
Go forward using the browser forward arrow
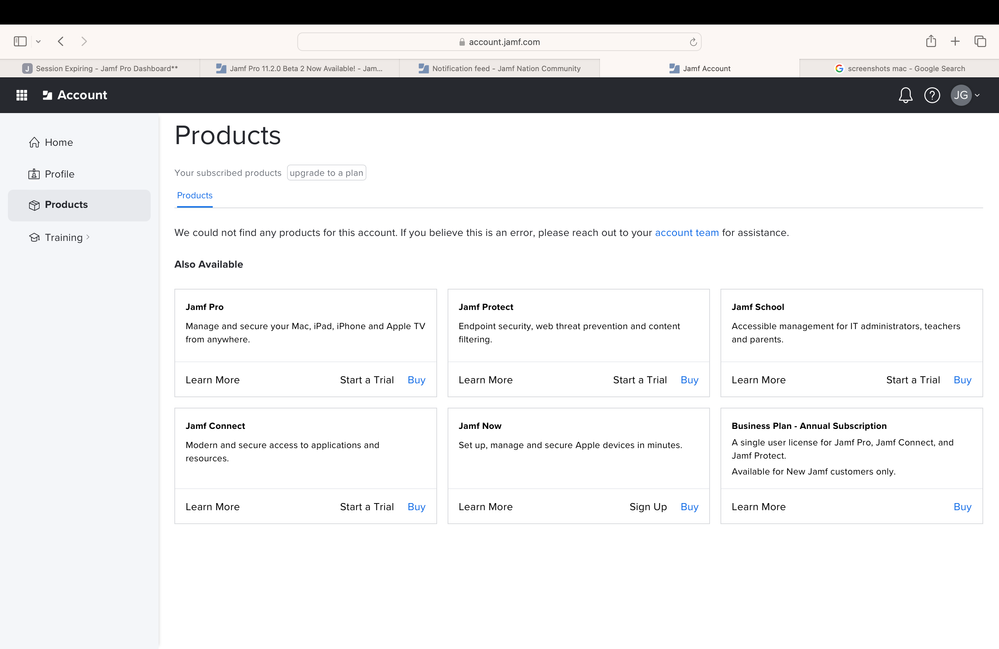[84, 41]
